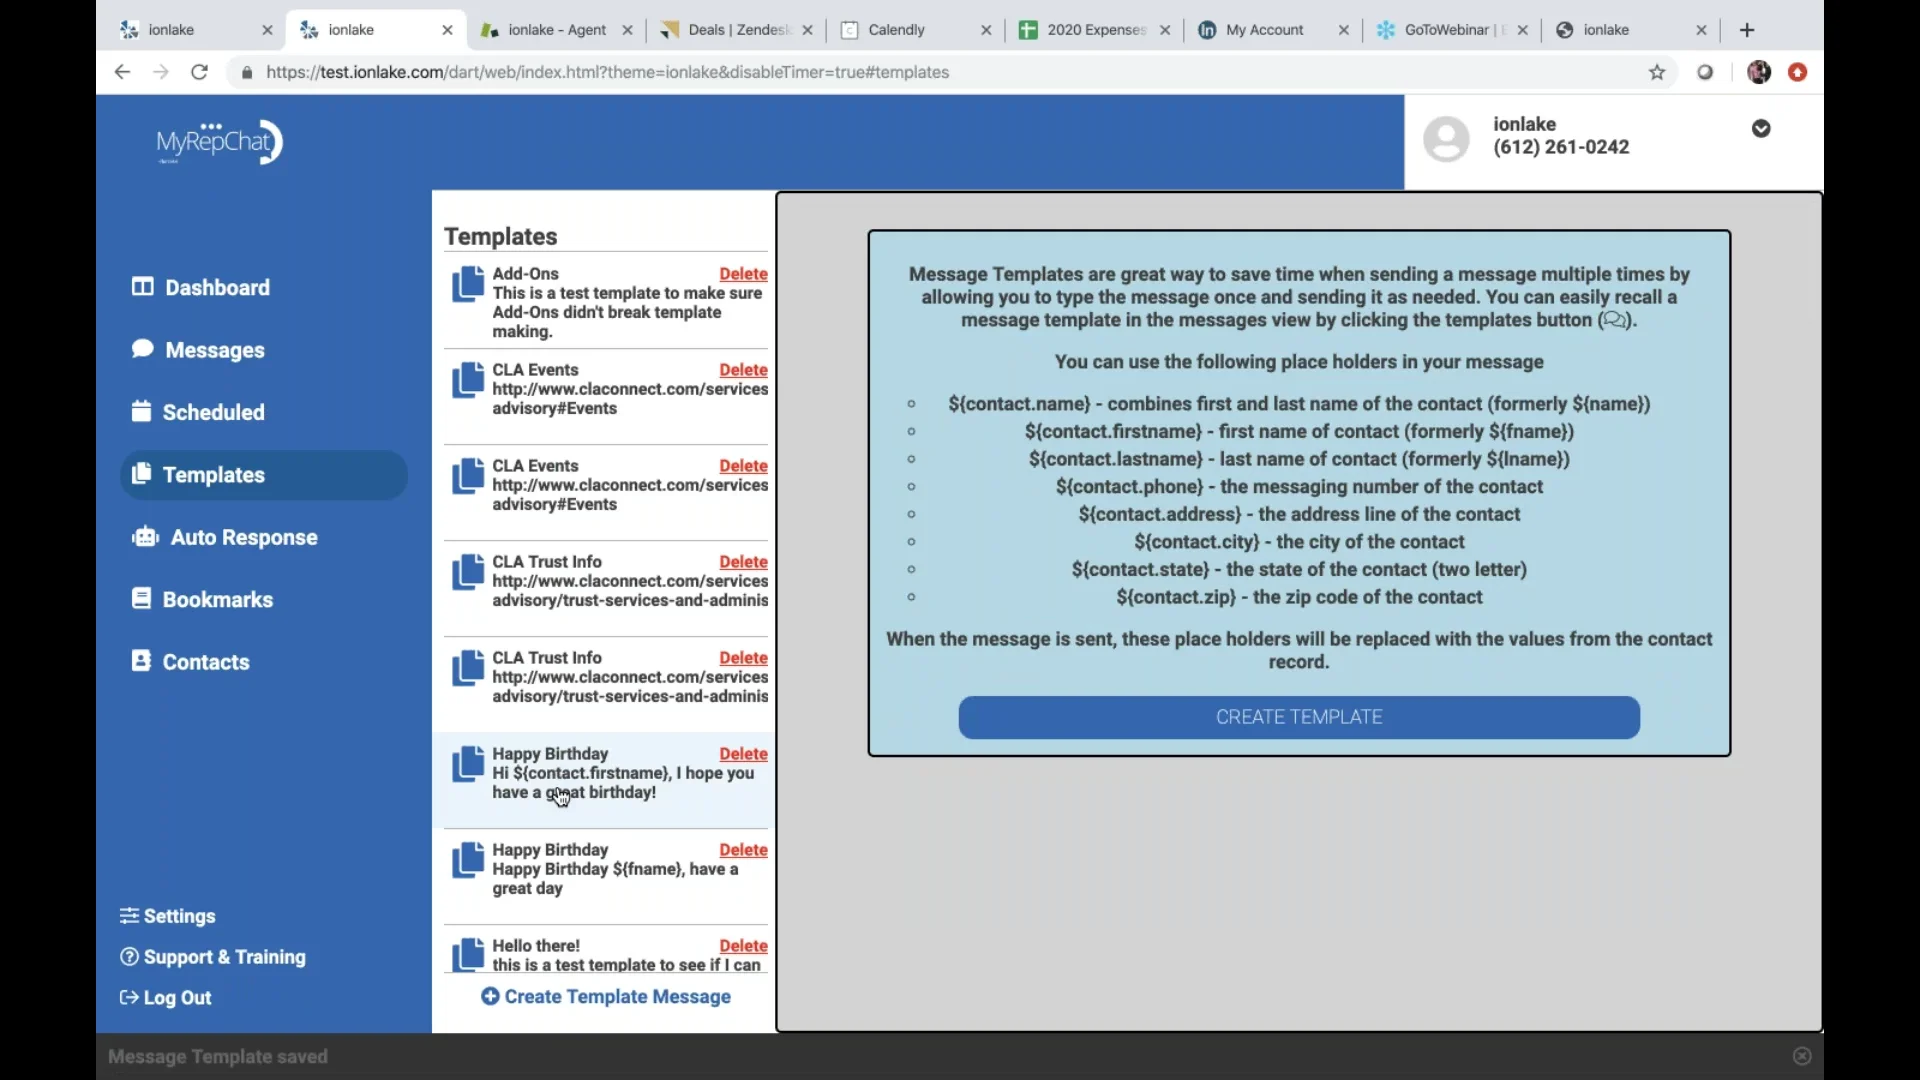Image resolution: width=1920 pixels, height=1080 pixels.
Task: Click the MyRepChat logo
Action: (x=219, y=142)
